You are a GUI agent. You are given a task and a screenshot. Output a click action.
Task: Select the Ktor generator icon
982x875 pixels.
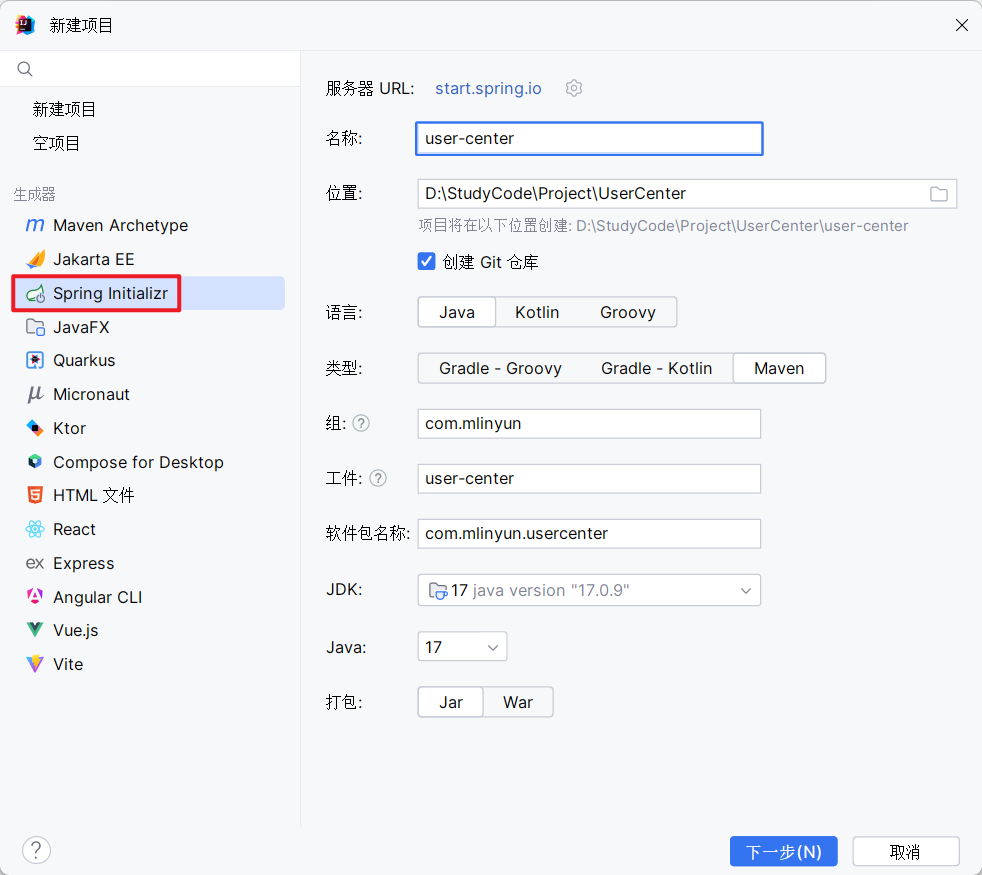coord(35,428)
